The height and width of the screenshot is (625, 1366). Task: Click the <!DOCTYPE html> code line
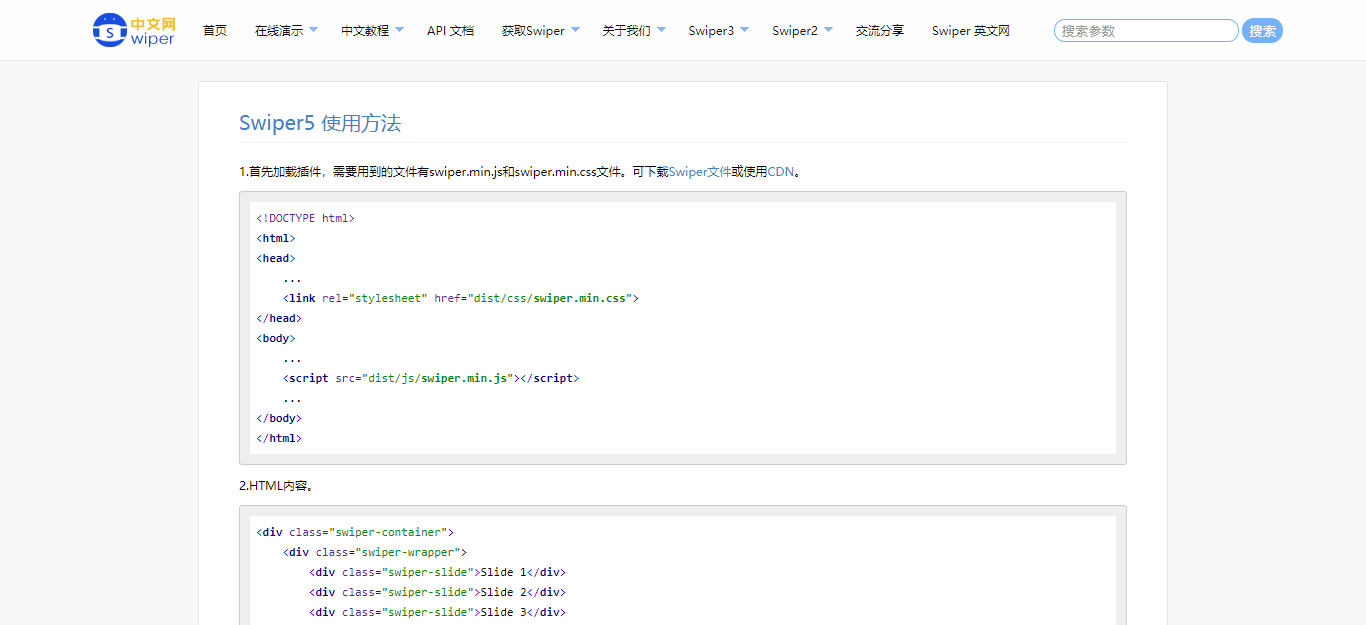(306, 218)
